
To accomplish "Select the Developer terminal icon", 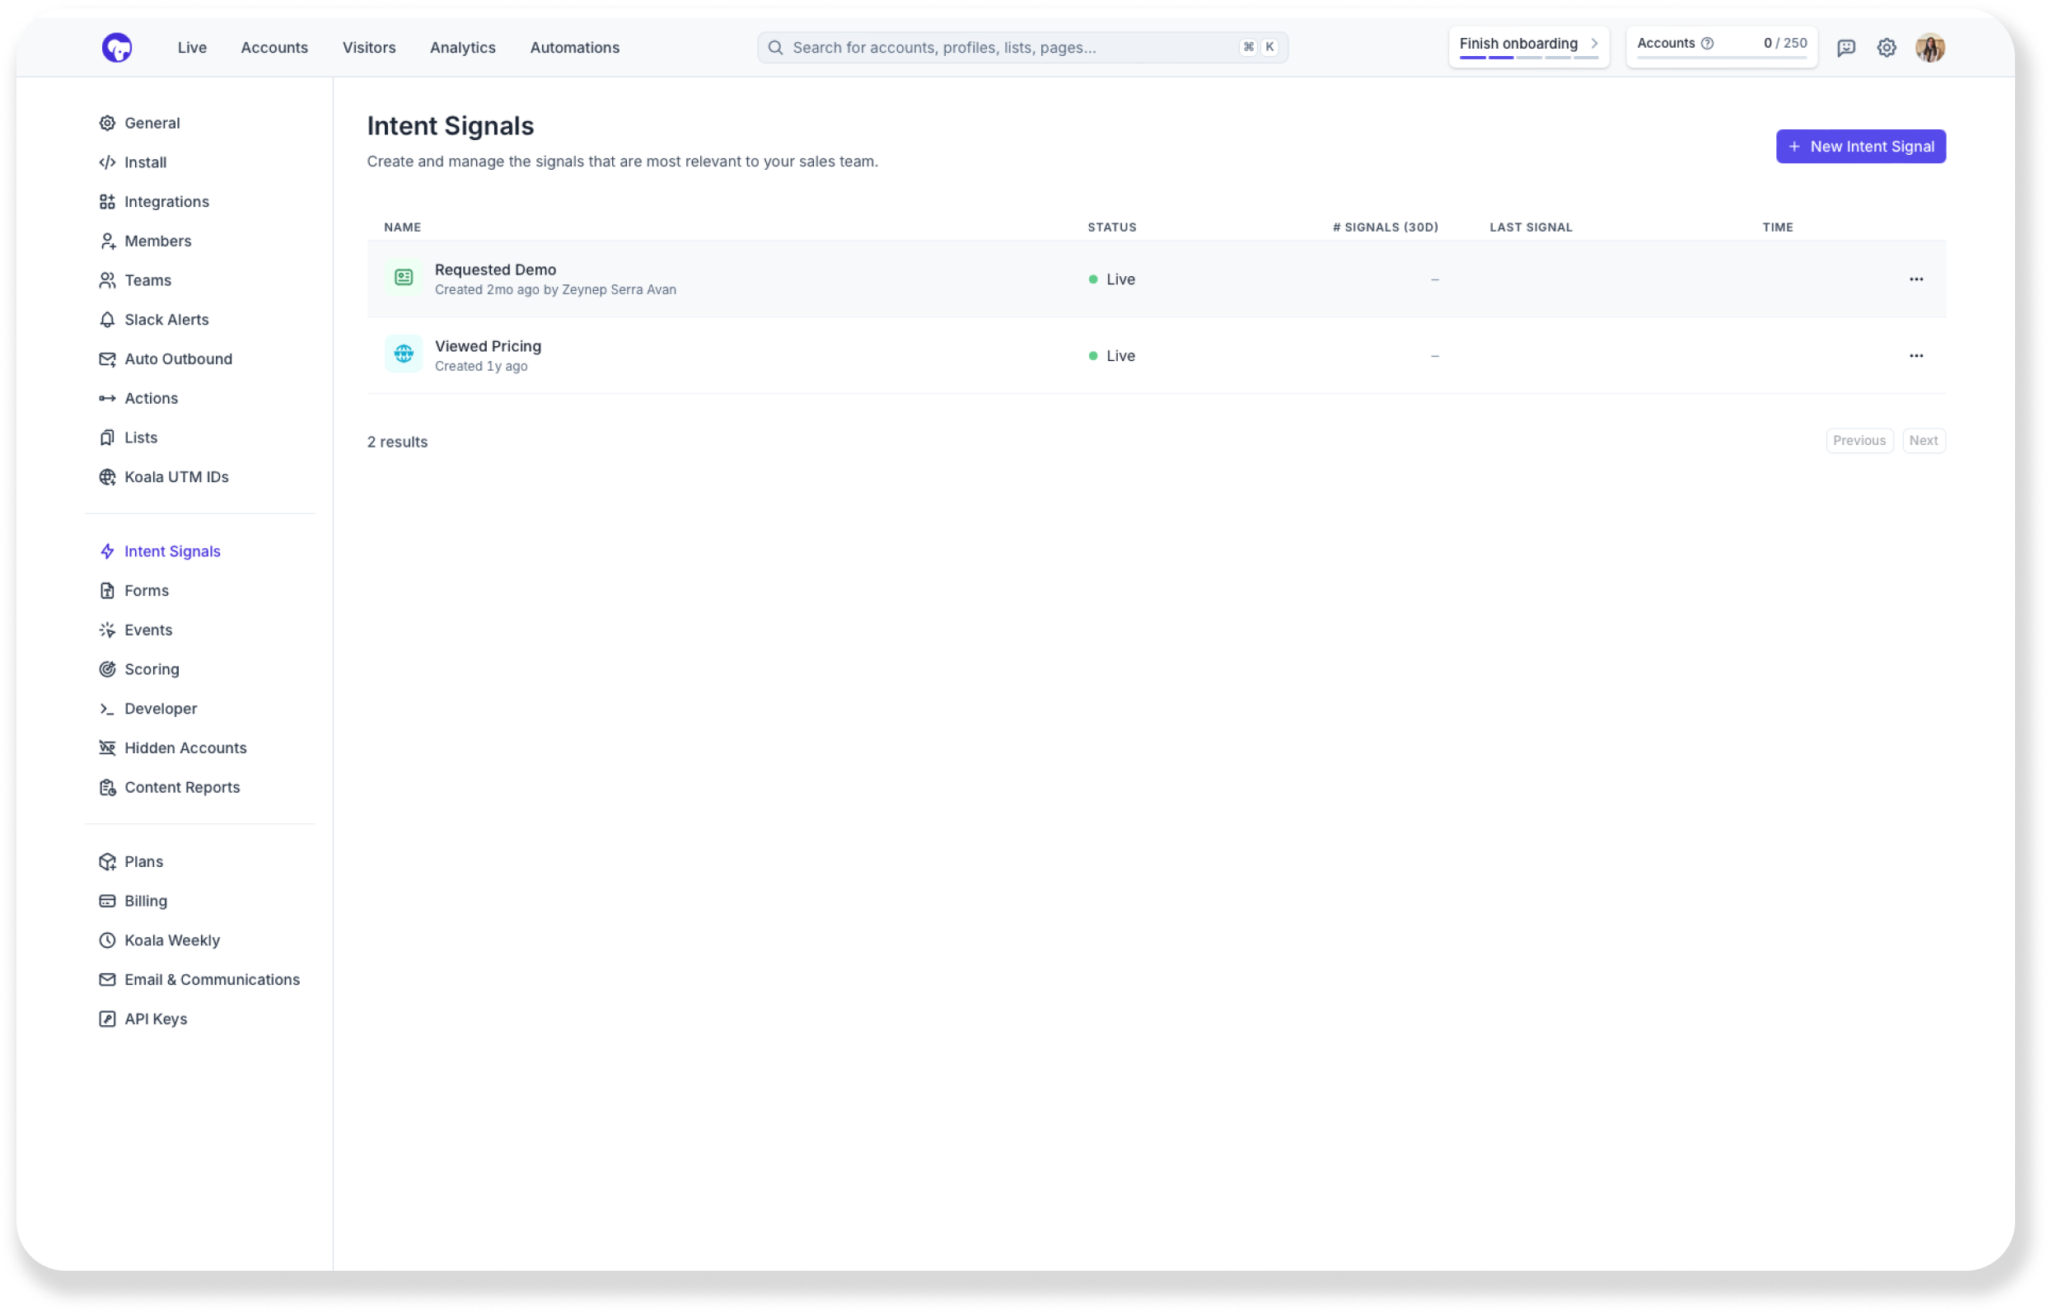I will click(107, 708).
